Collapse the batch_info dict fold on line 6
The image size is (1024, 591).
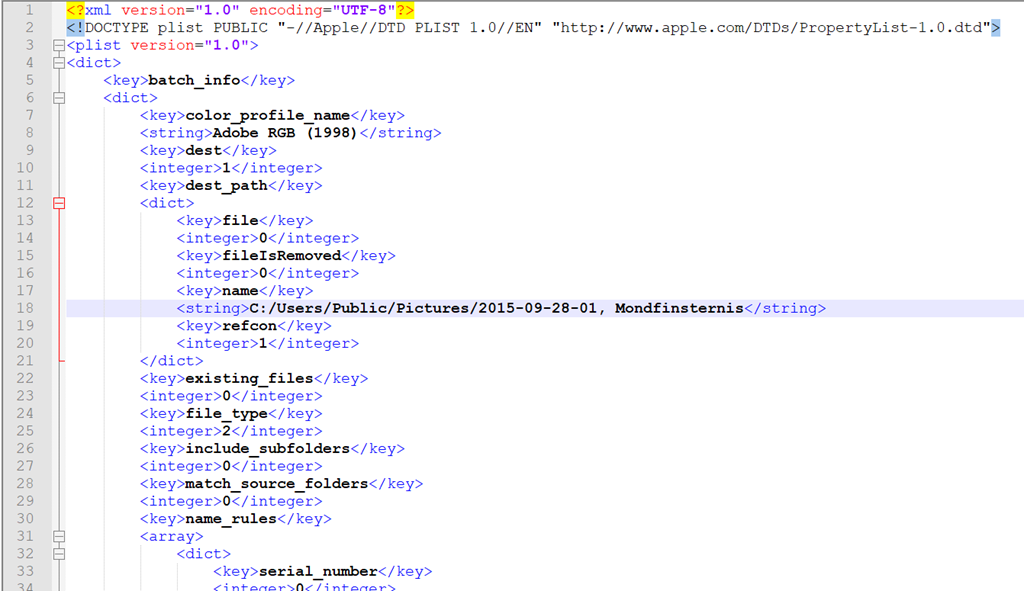(59, 98)
